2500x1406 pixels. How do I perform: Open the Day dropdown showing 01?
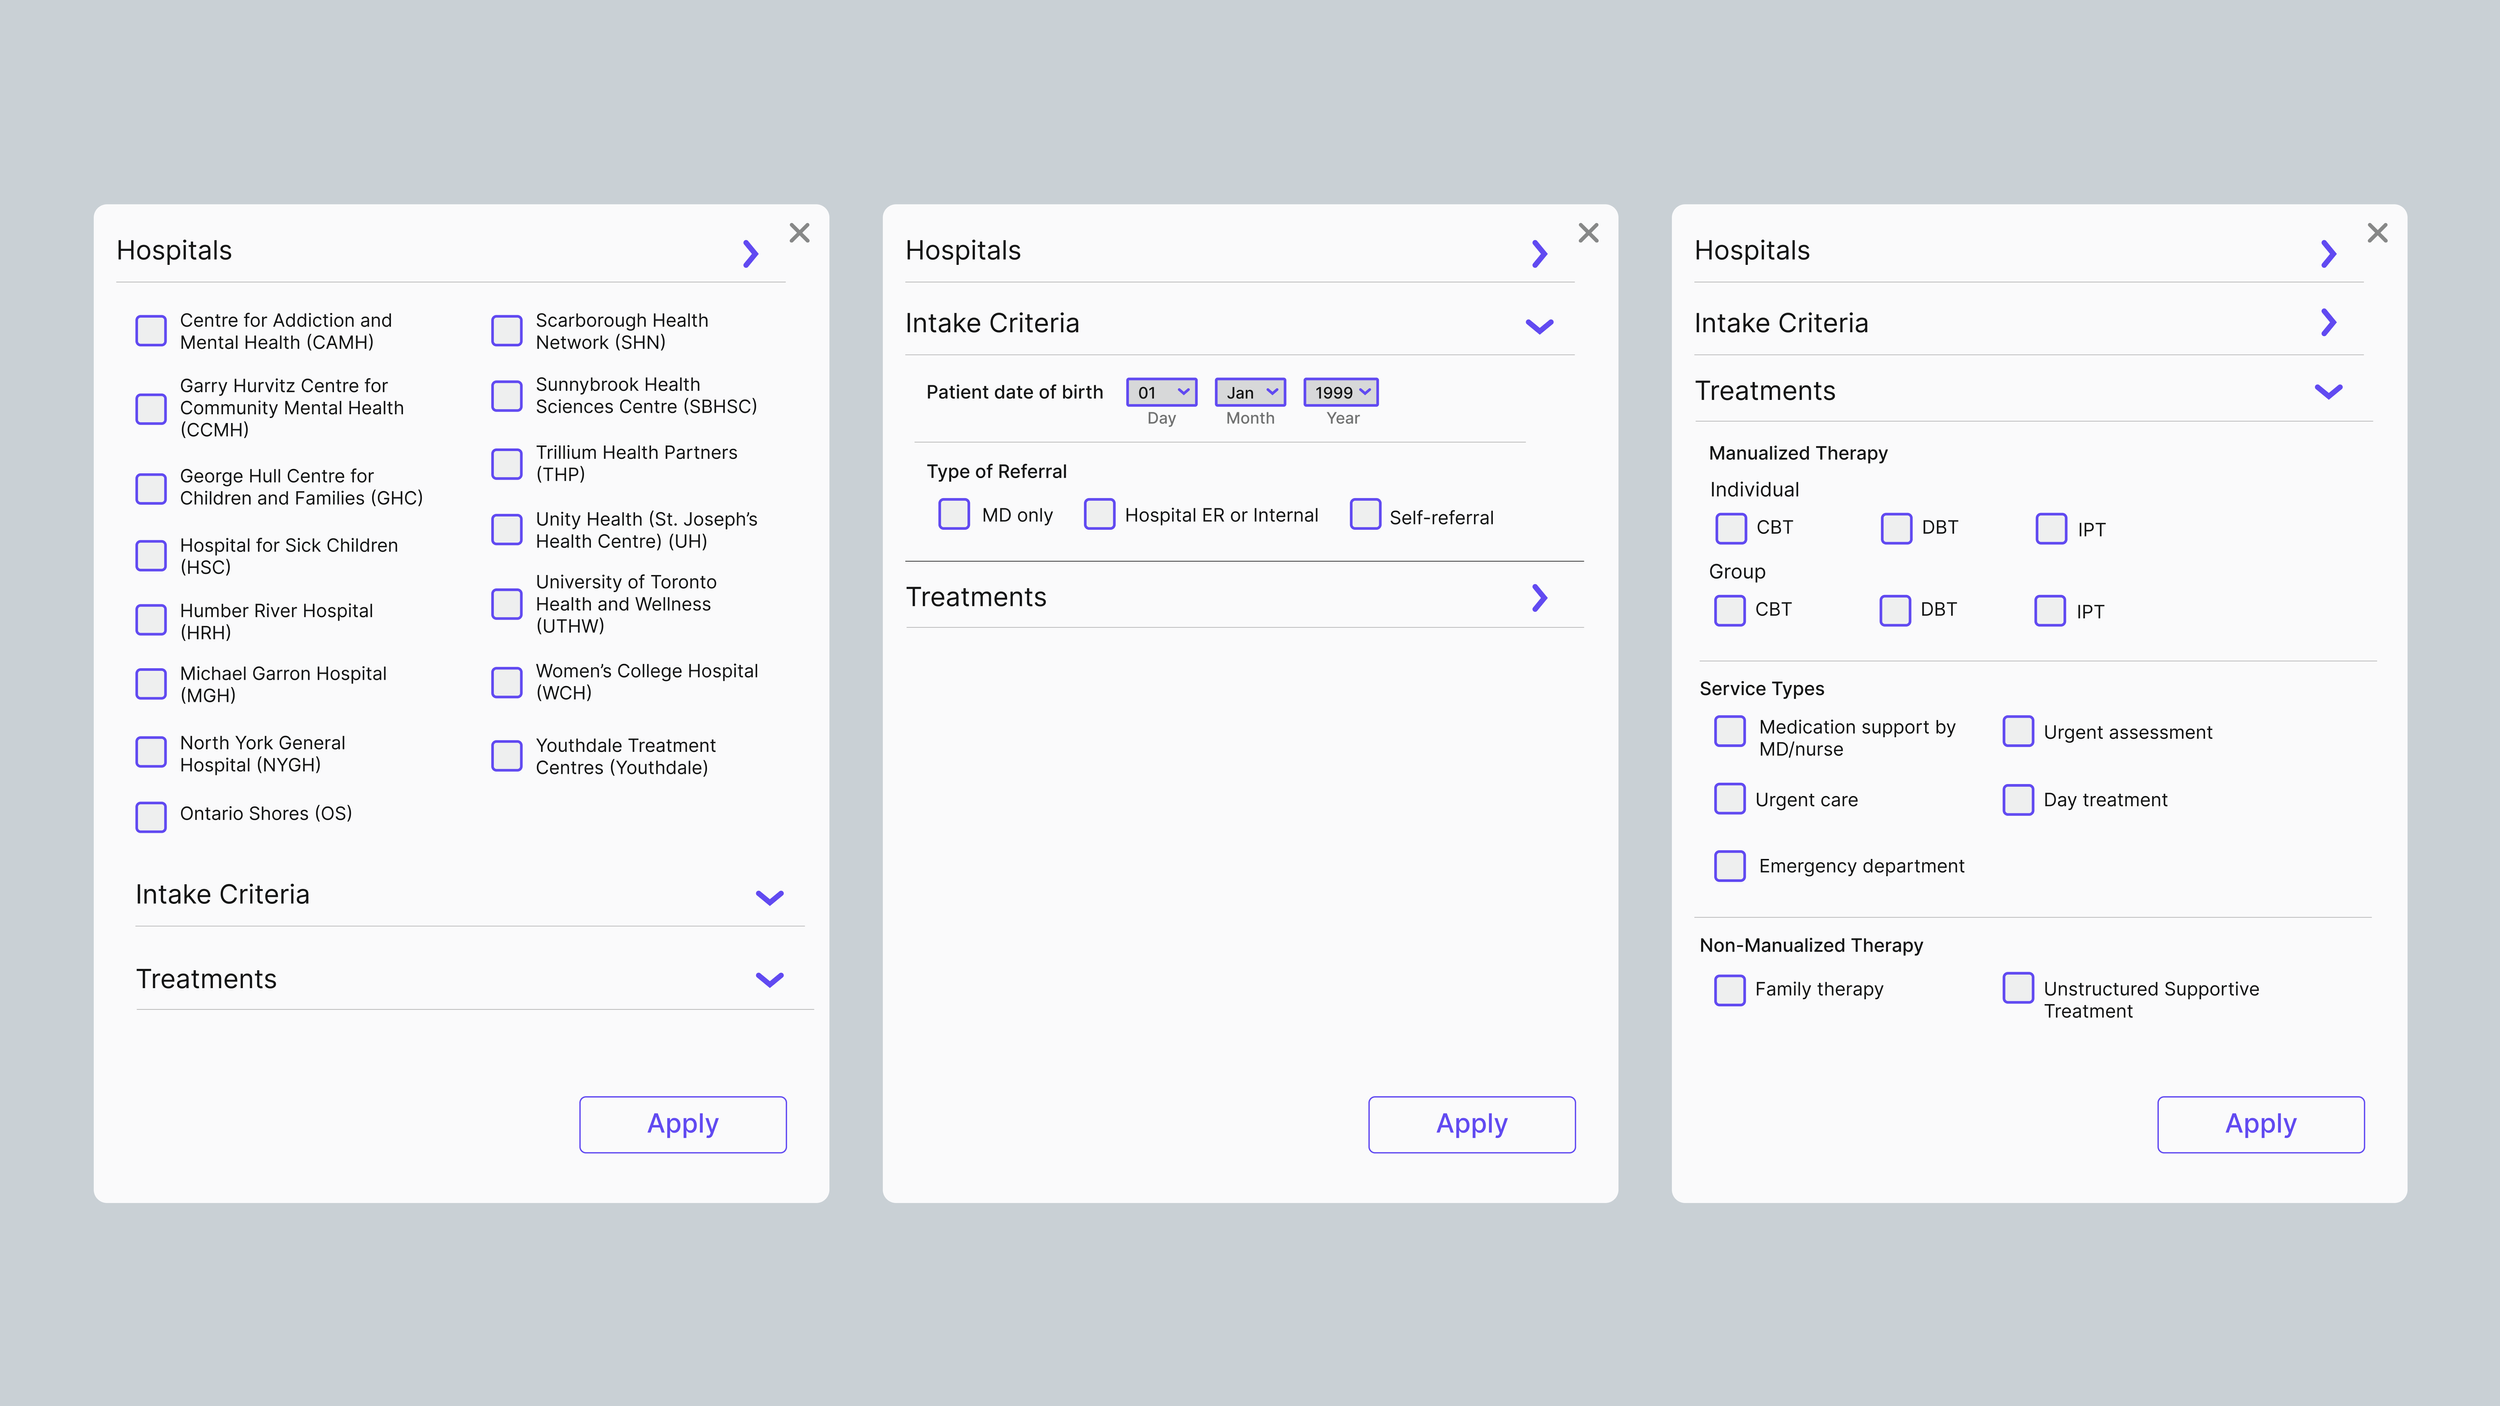[x=1161, y=392]
